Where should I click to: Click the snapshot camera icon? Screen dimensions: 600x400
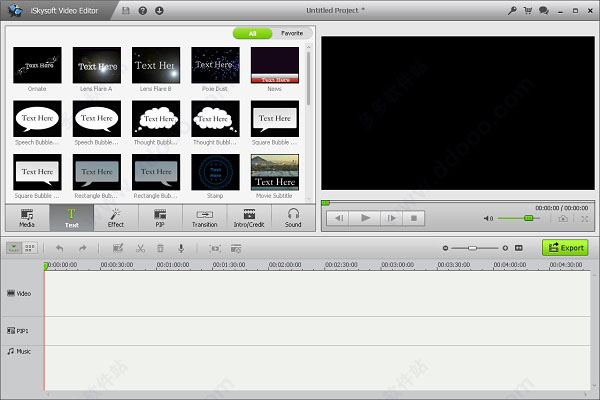pyautogui.click(x=563, y=219)
